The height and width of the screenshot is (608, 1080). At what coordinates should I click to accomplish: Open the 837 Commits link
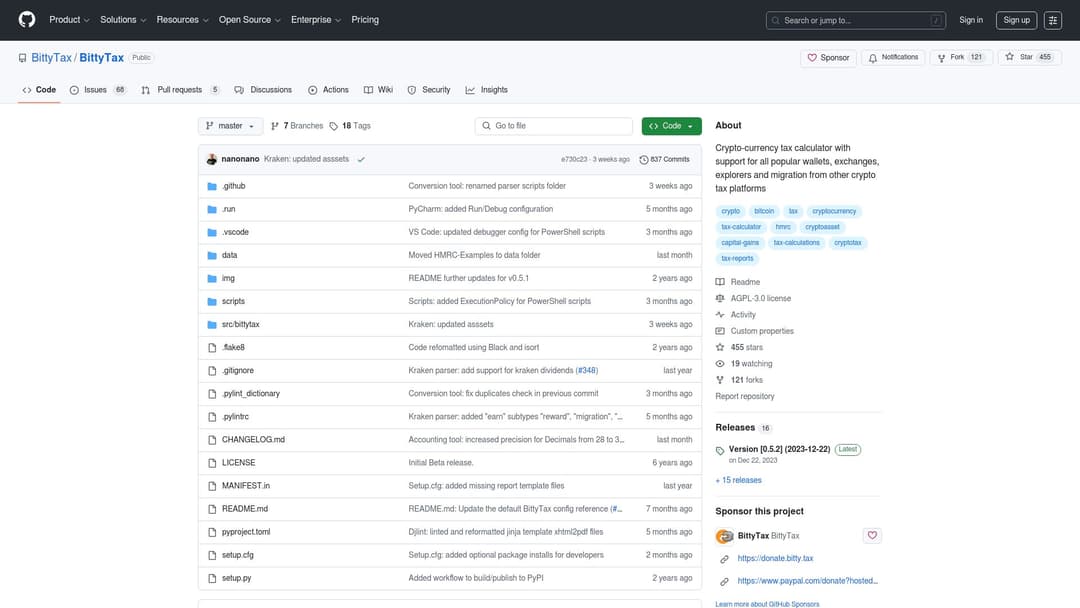tap(665, 160)
